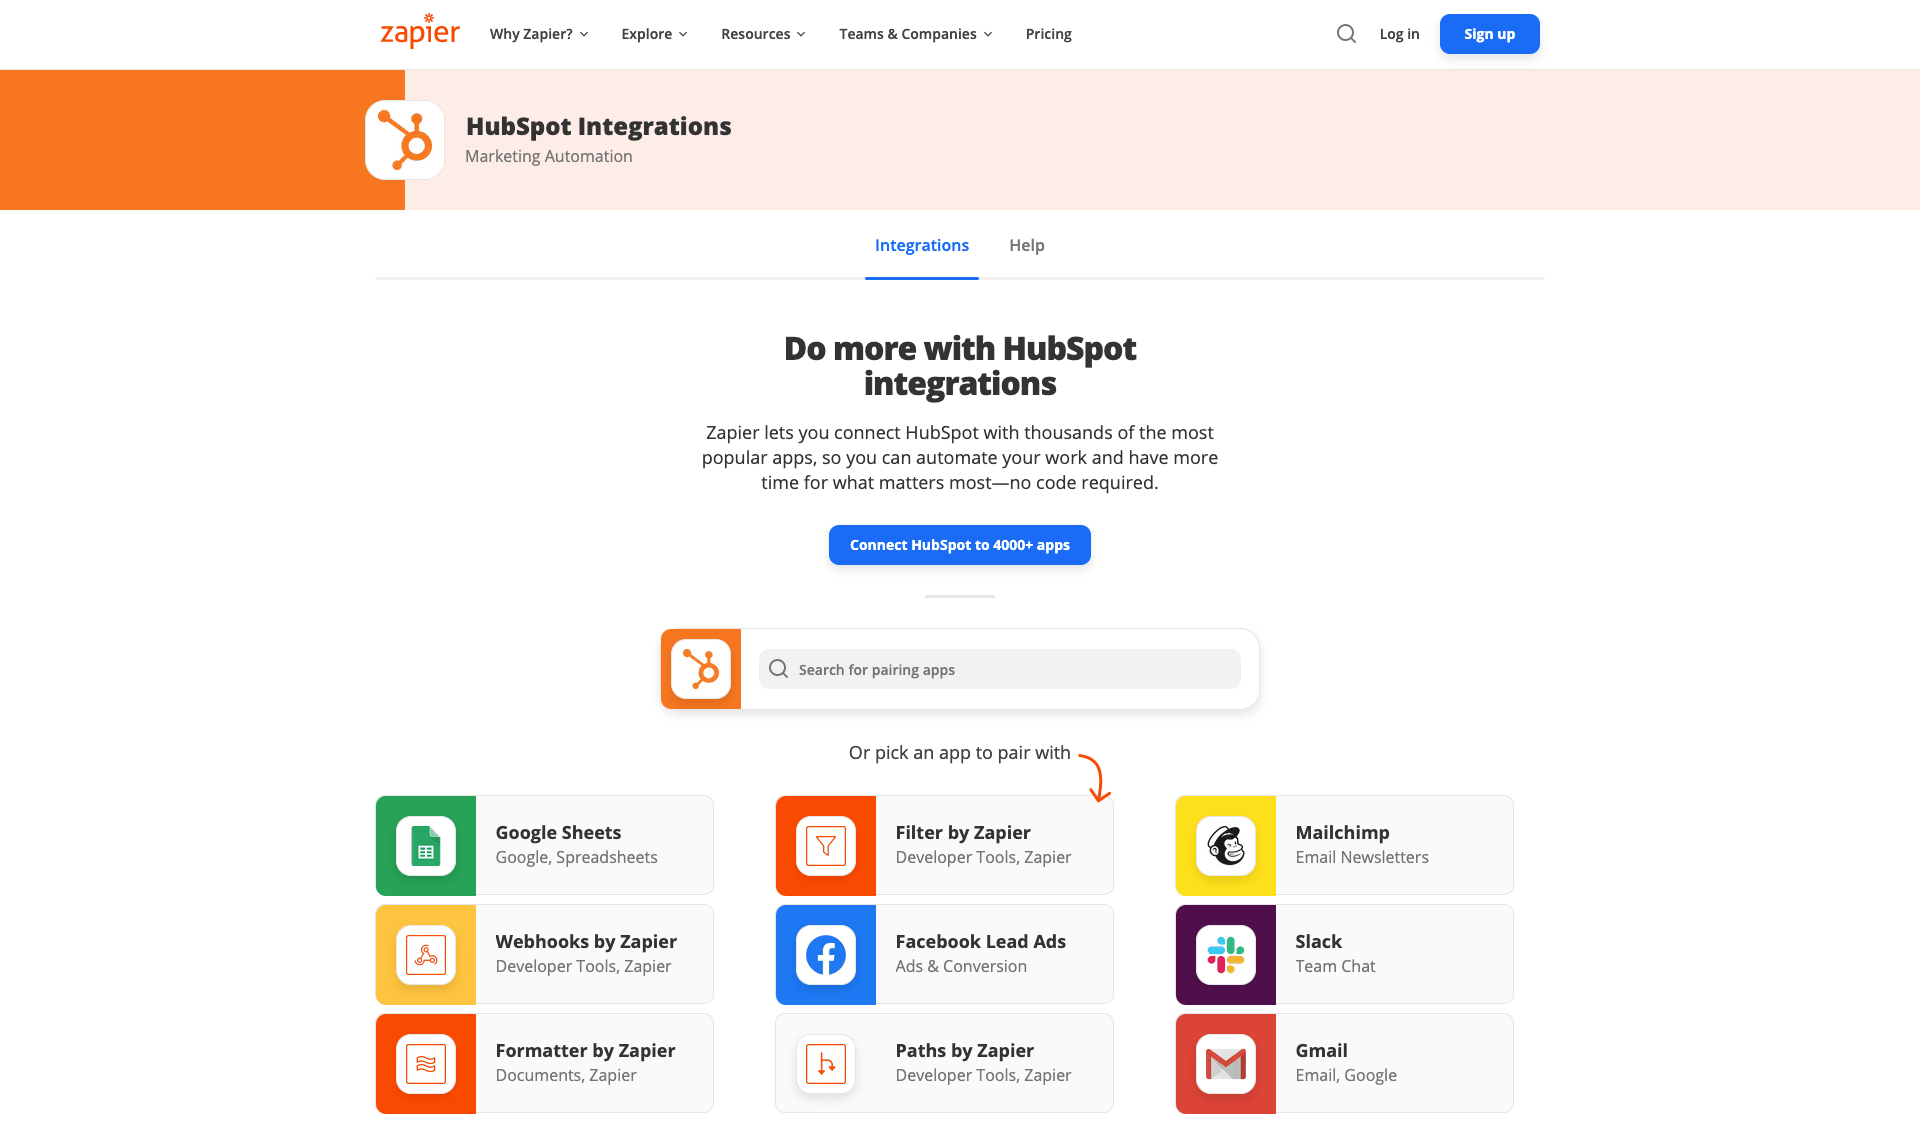The width and height of the screenshot is (1920, 1135).
Task: Open the Webhooks by Zapier link
Action: coord(544,954)
